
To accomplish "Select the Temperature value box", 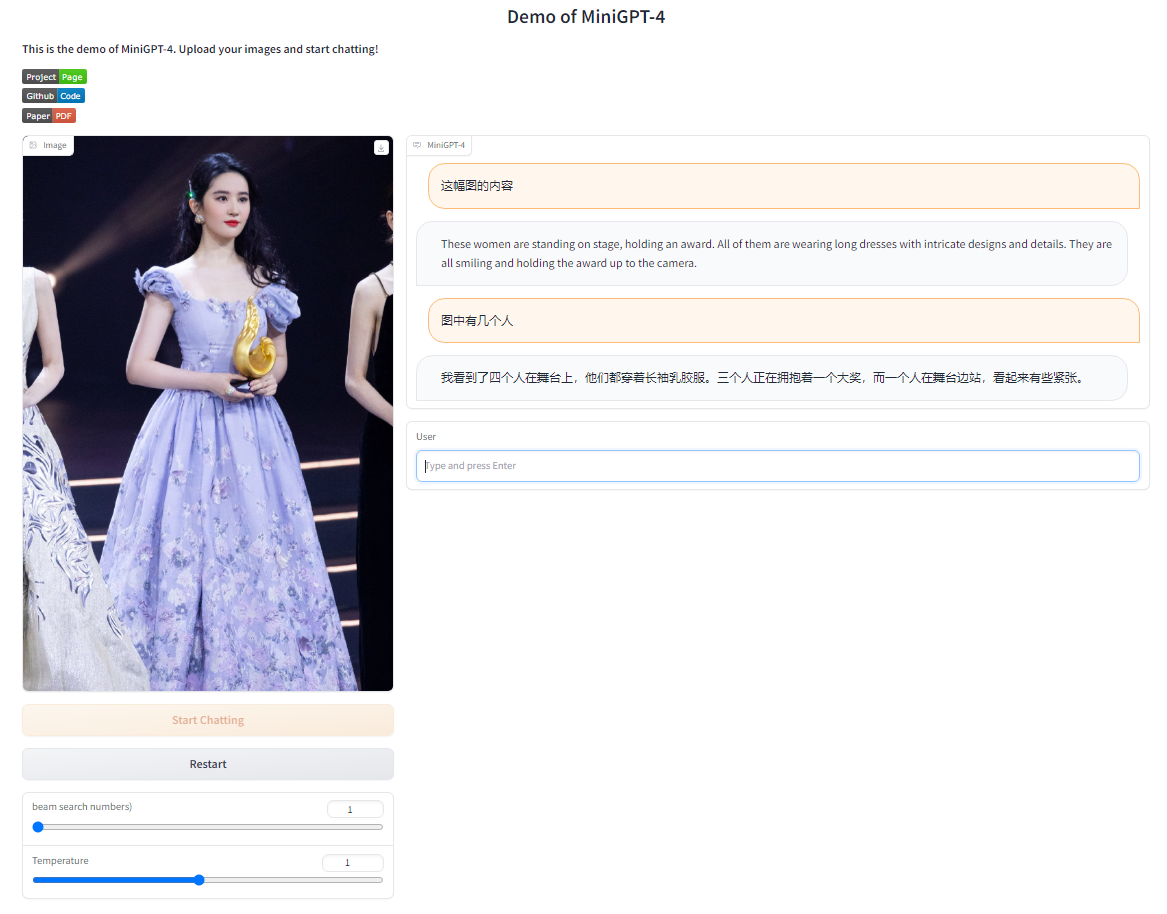I will (353, 862).
